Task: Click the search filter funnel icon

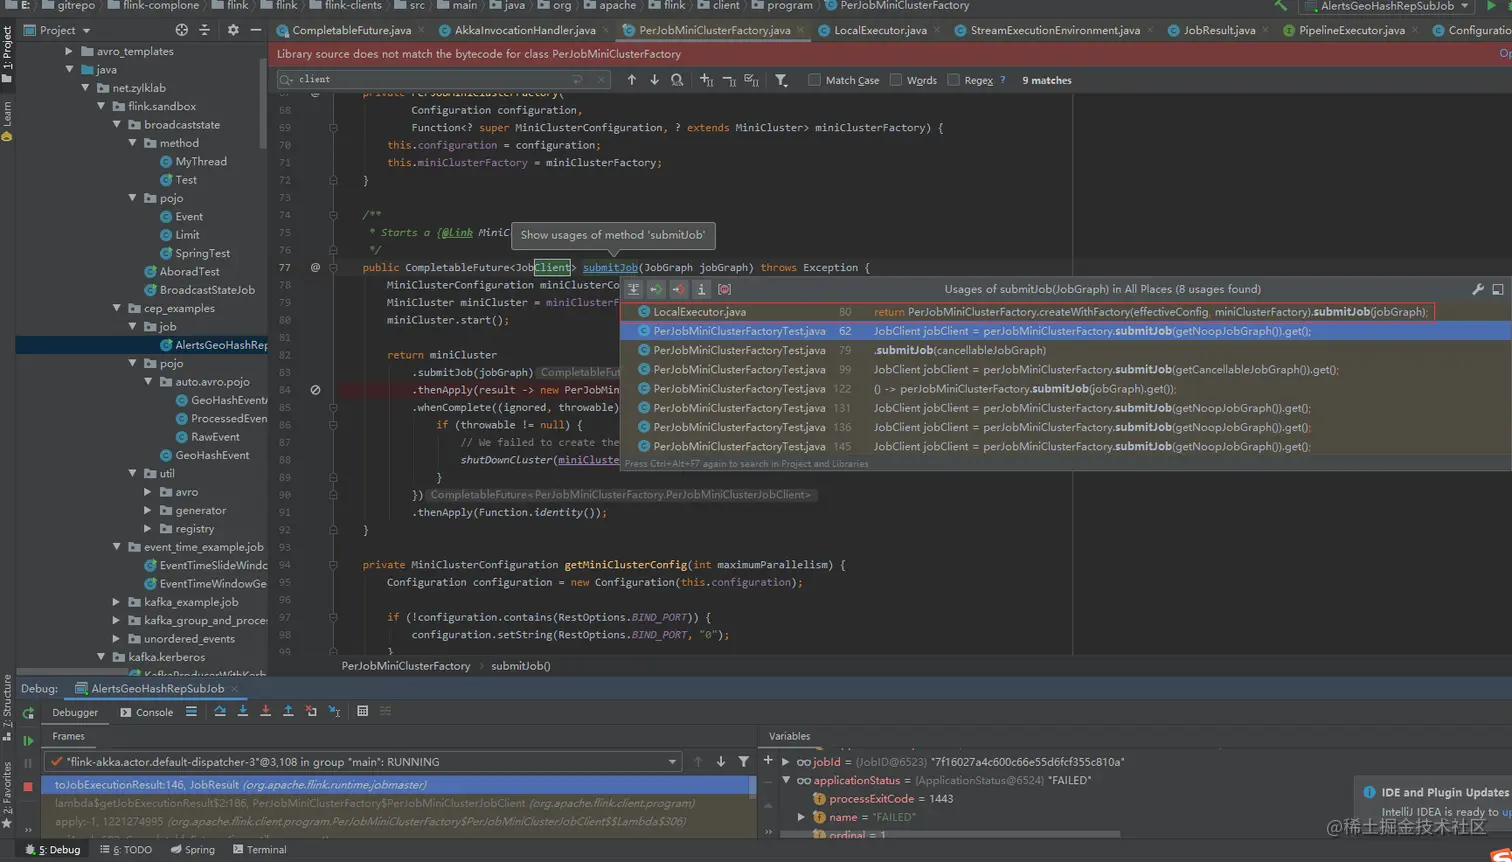Action: click(x=781, y=80)
